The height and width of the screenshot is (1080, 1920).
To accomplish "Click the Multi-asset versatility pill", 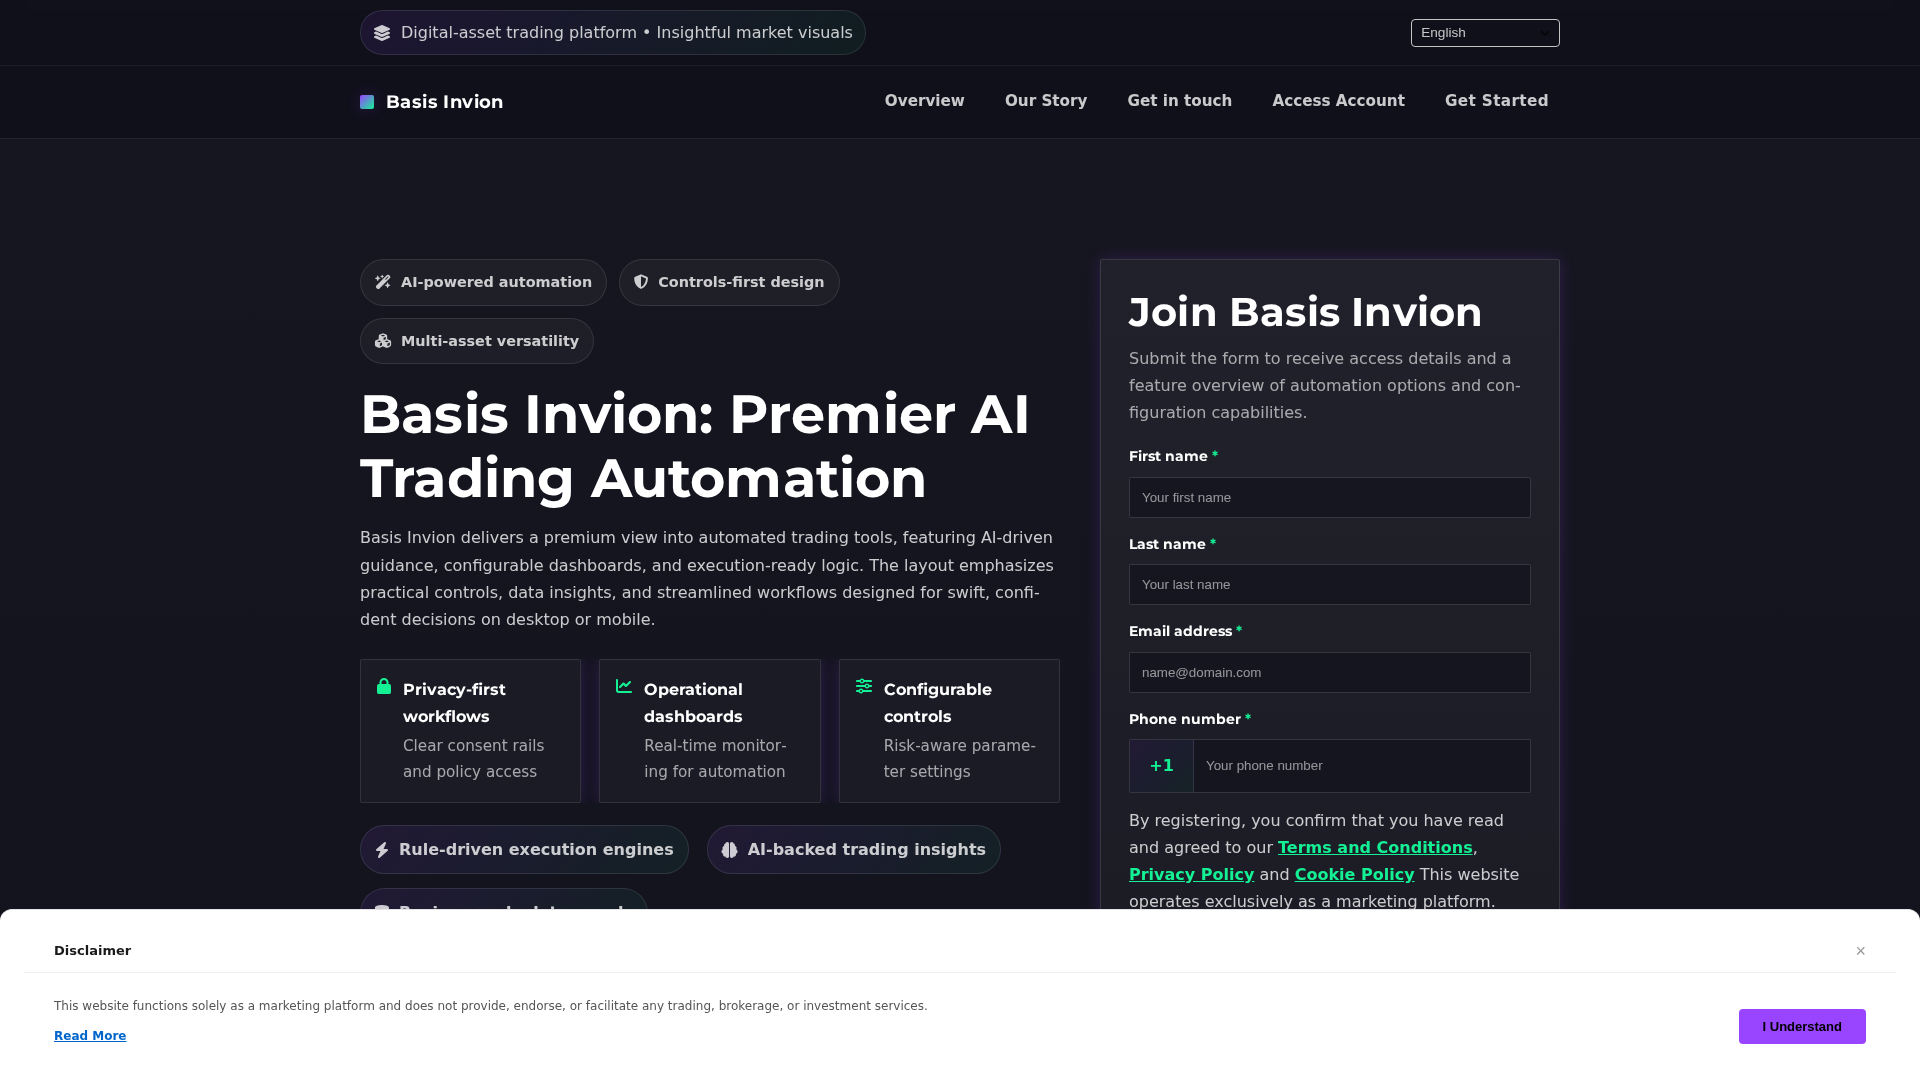I will pyautogui.click(x=477, y=341).
